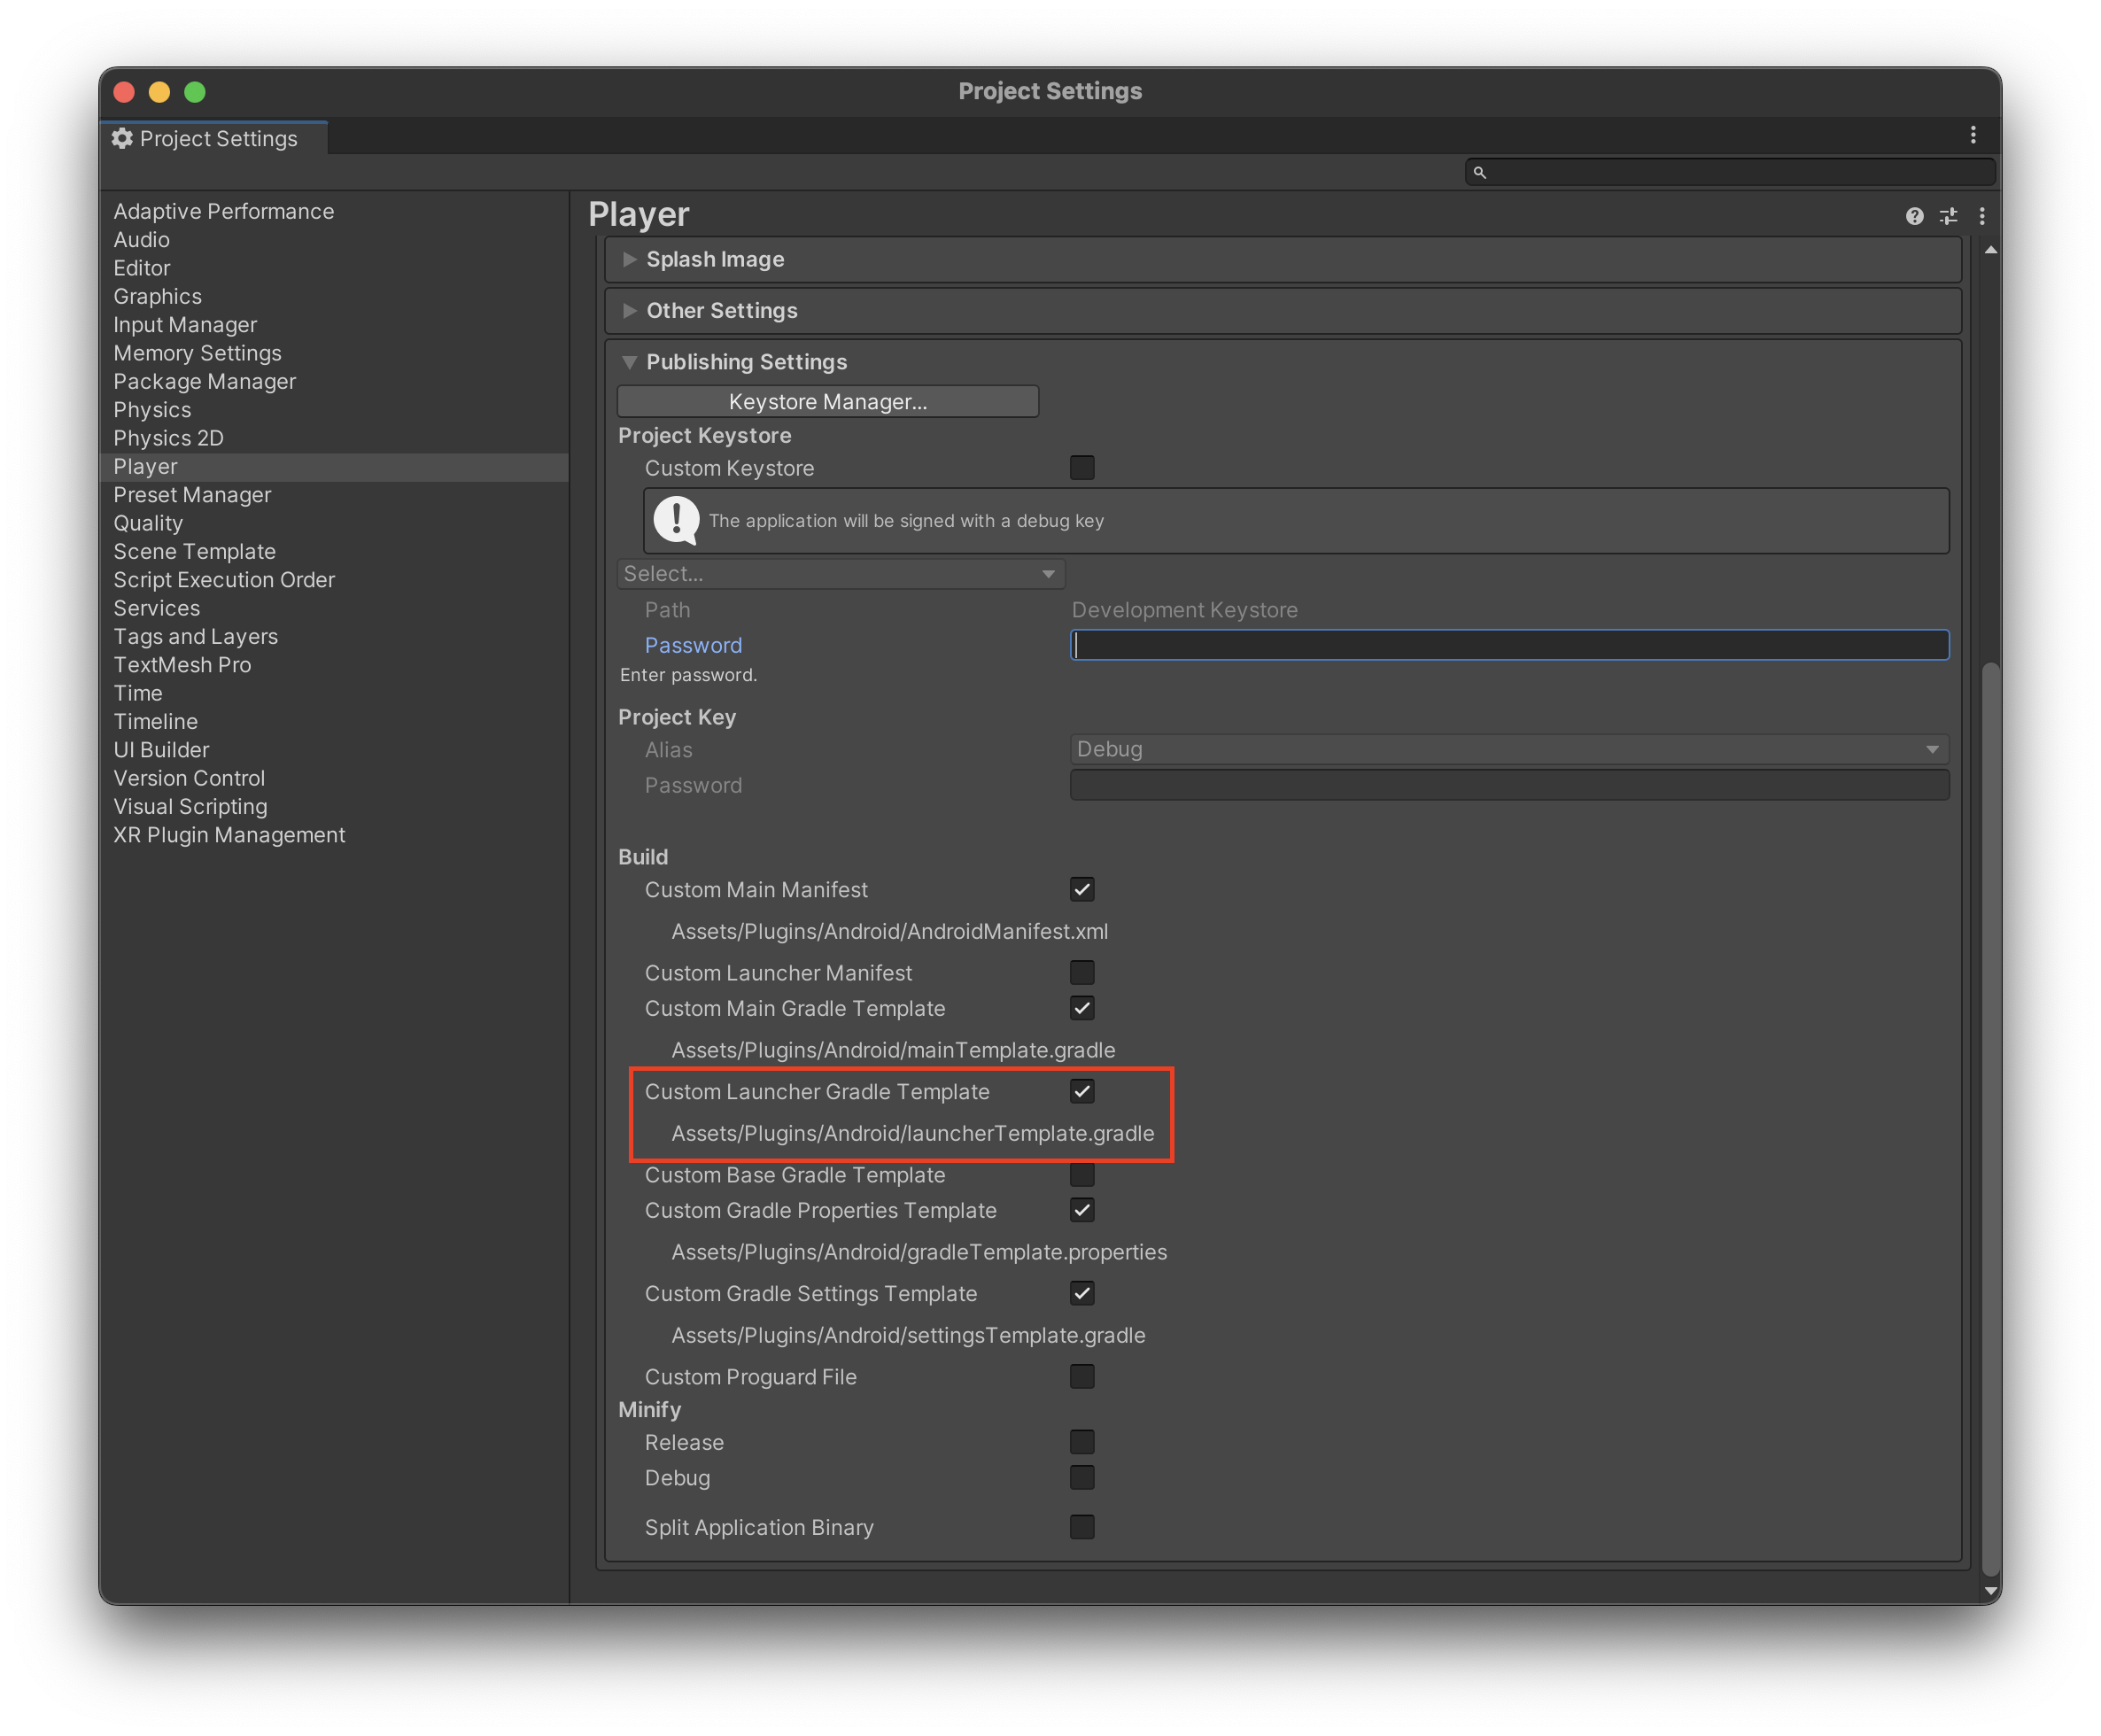Click the help question mark icon

click(1914, 216)
